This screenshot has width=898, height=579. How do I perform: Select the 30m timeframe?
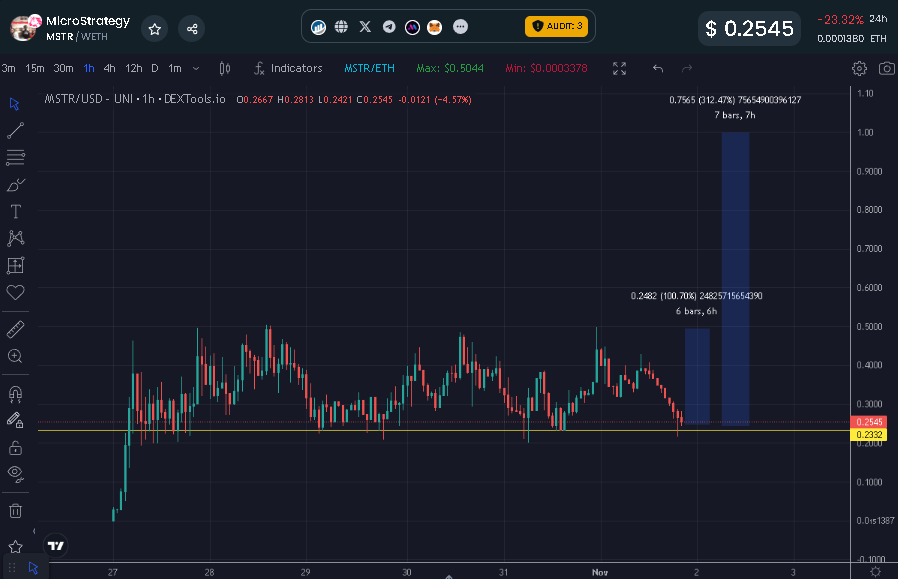pyautogui.click(x=64, y=68)
